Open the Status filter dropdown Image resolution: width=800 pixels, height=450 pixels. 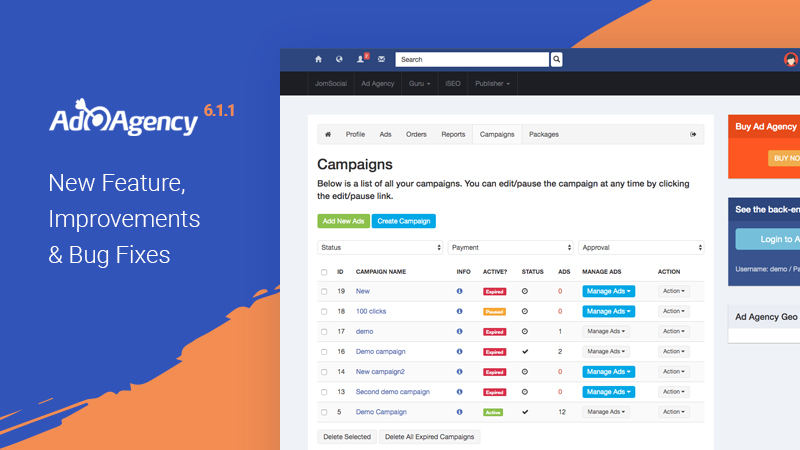click(x=380, y=247)
